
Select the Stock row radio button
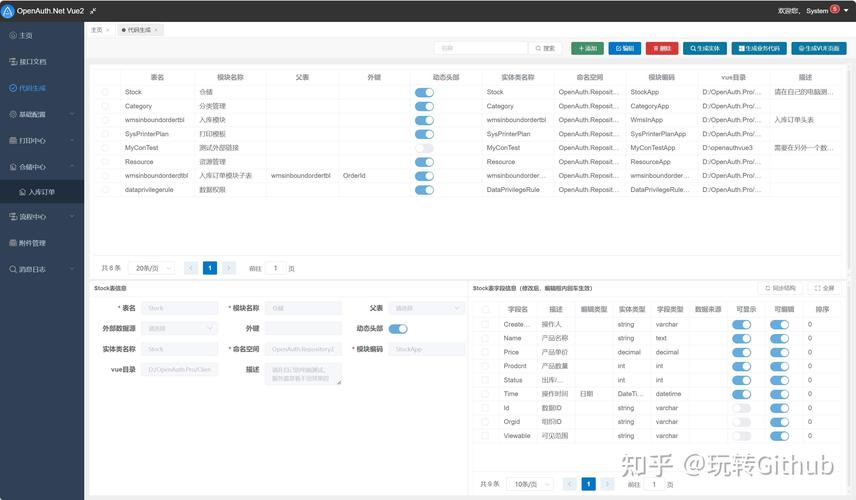pyautogui.click(x=105, y=92)
